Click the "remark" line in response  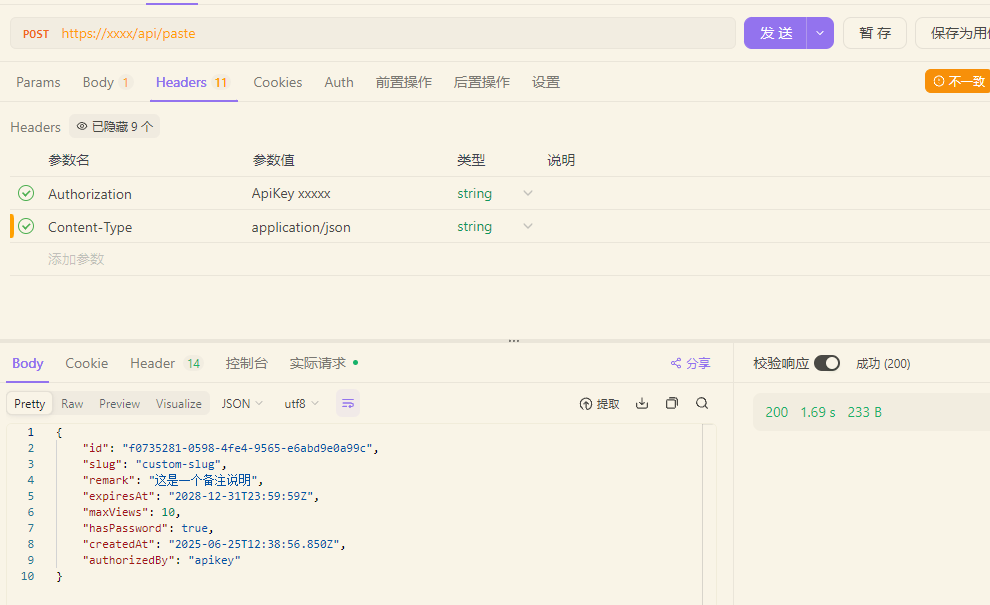pos(172,480)
